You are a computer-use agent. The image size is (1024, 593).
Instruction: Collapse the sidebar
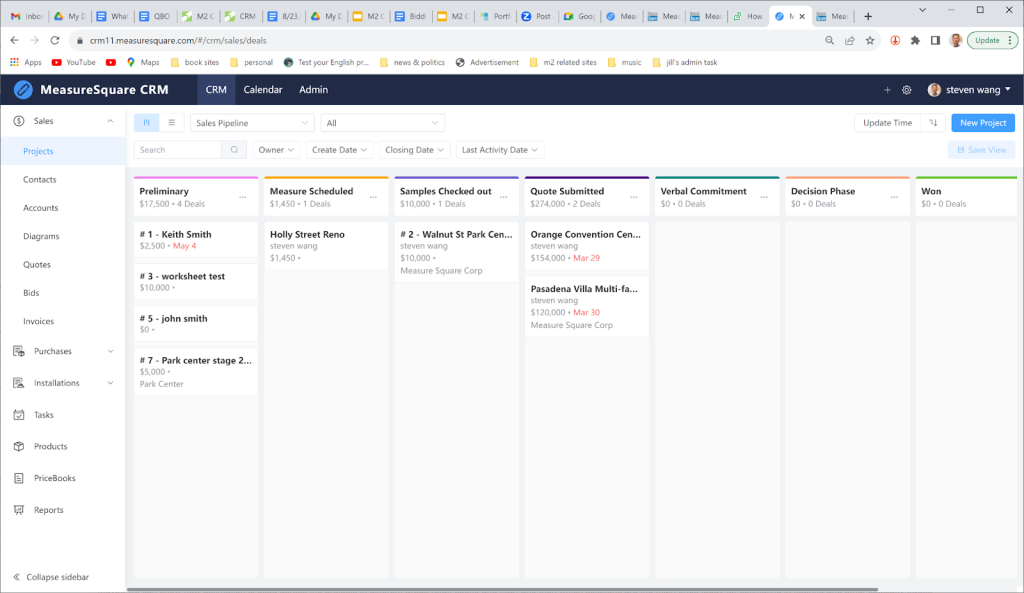coord(56,577)
